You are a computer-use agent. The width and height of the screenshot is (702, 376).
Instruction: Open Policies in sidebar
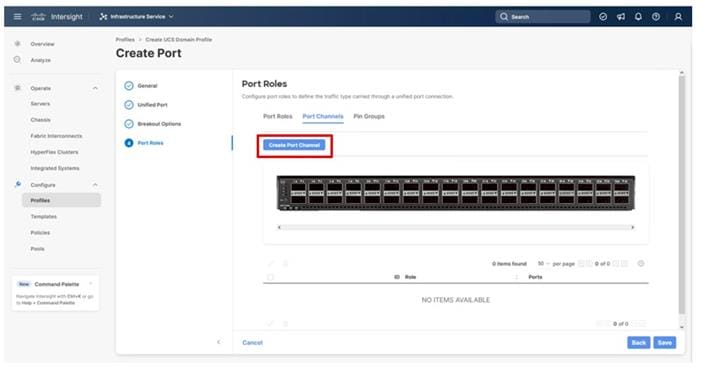click(40, 233)
